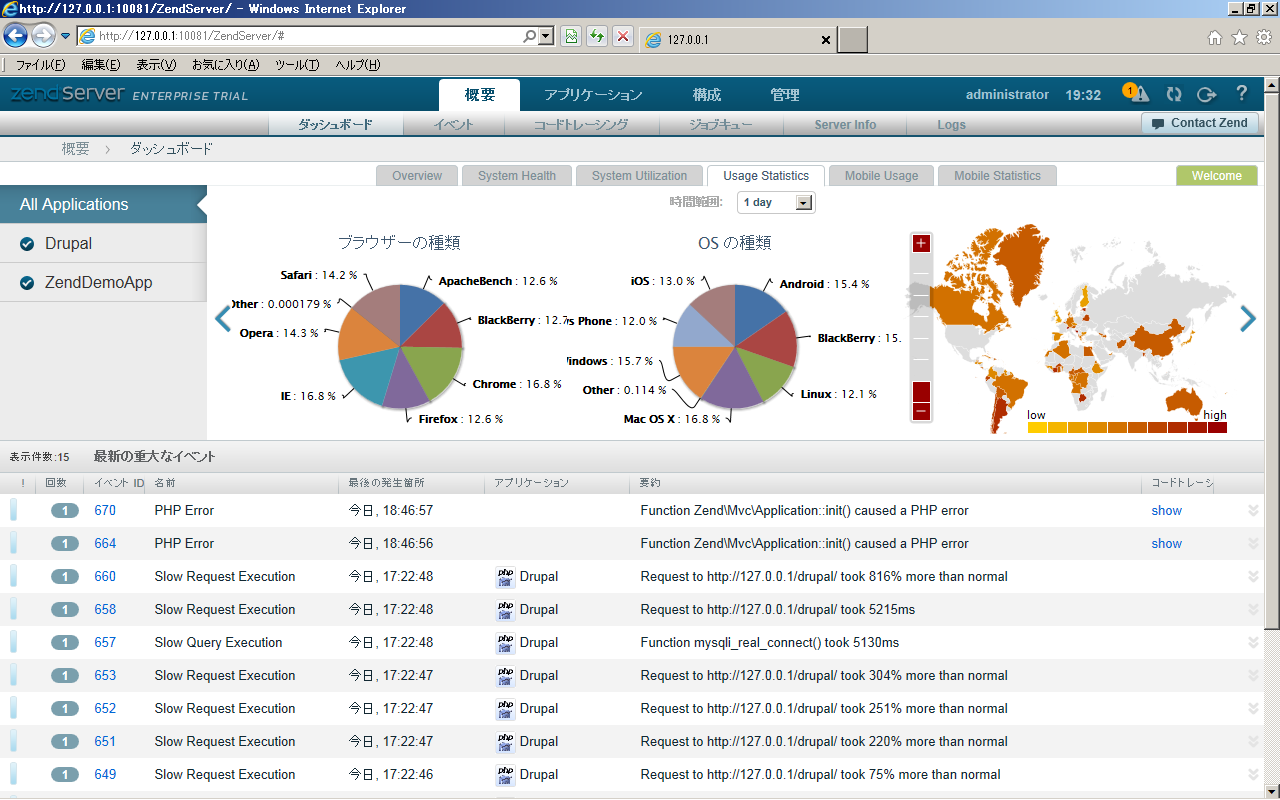Go to next dashboard chart arrow
The width and height of the screenshot is (1280, 800).
pos(1247,319)
